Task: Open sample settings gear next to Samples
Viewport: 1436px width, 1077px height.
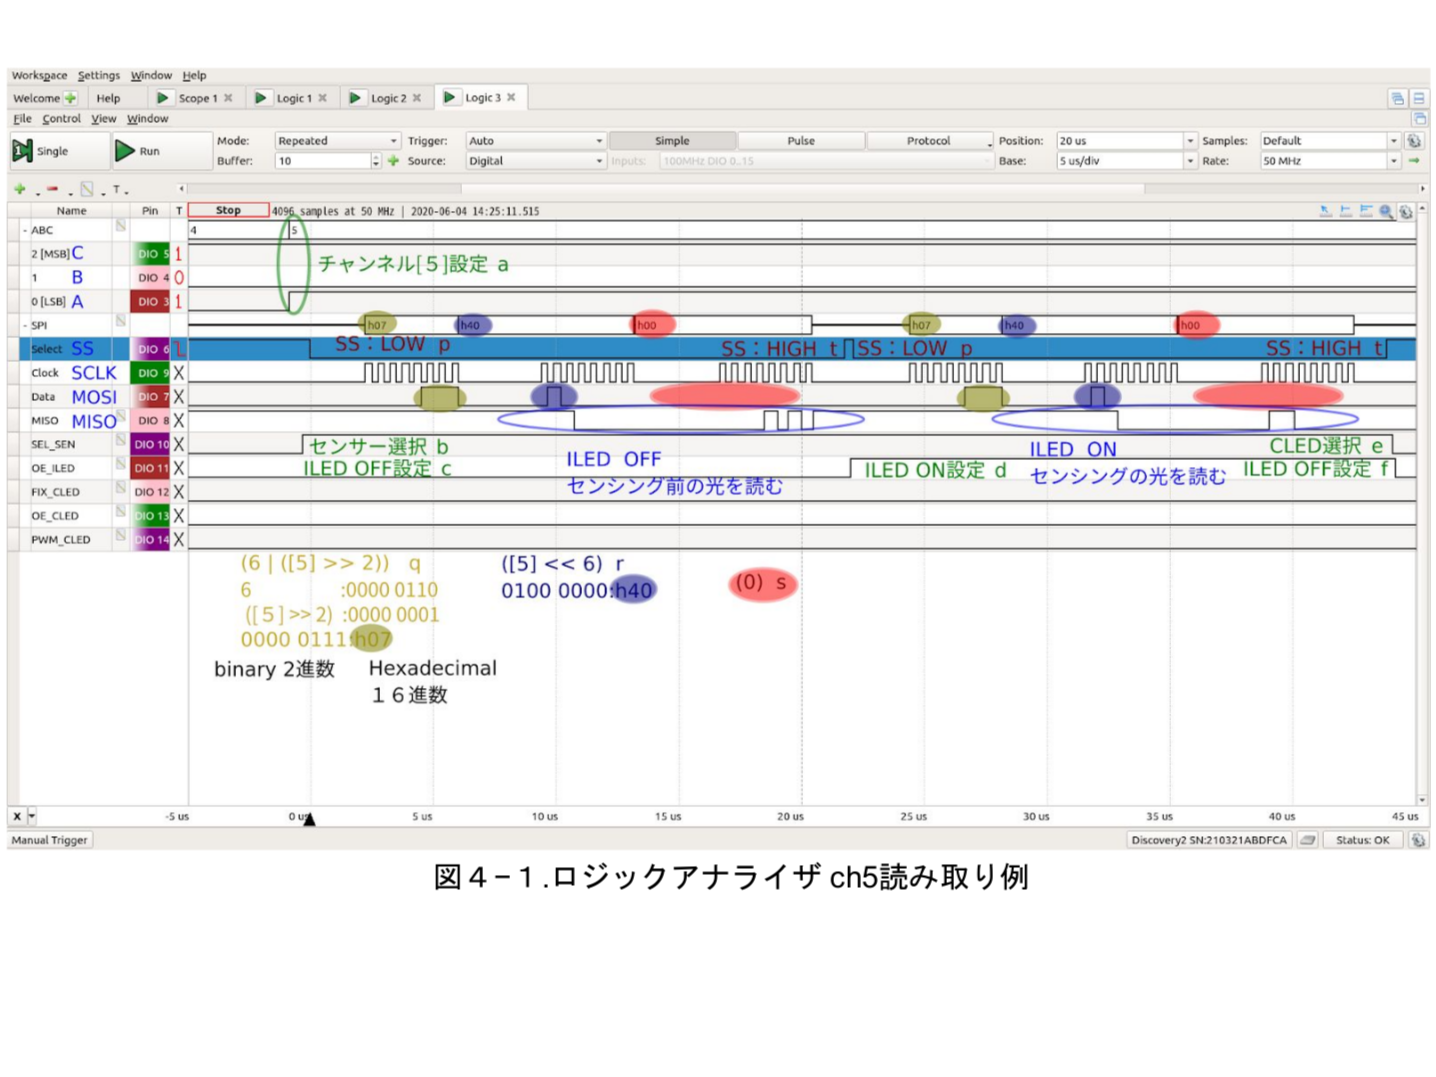Action: tap(1414, 141)
